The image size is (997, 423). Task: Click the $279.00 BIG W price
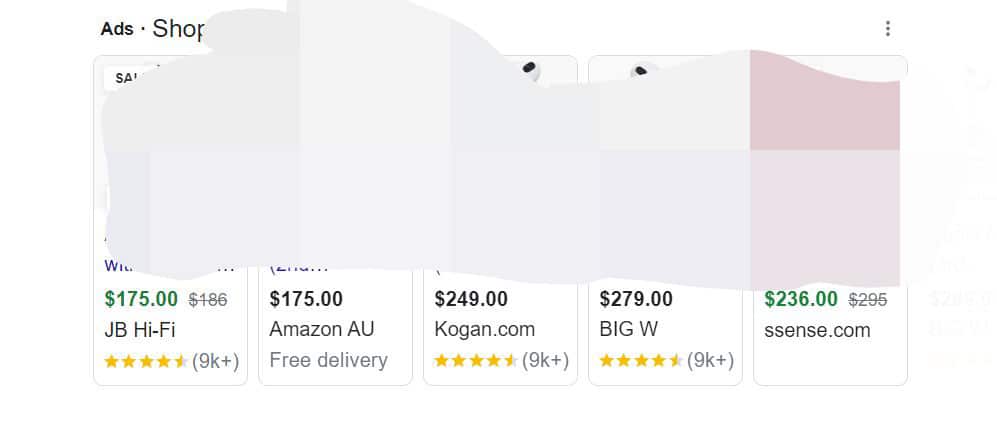[636, 299]
